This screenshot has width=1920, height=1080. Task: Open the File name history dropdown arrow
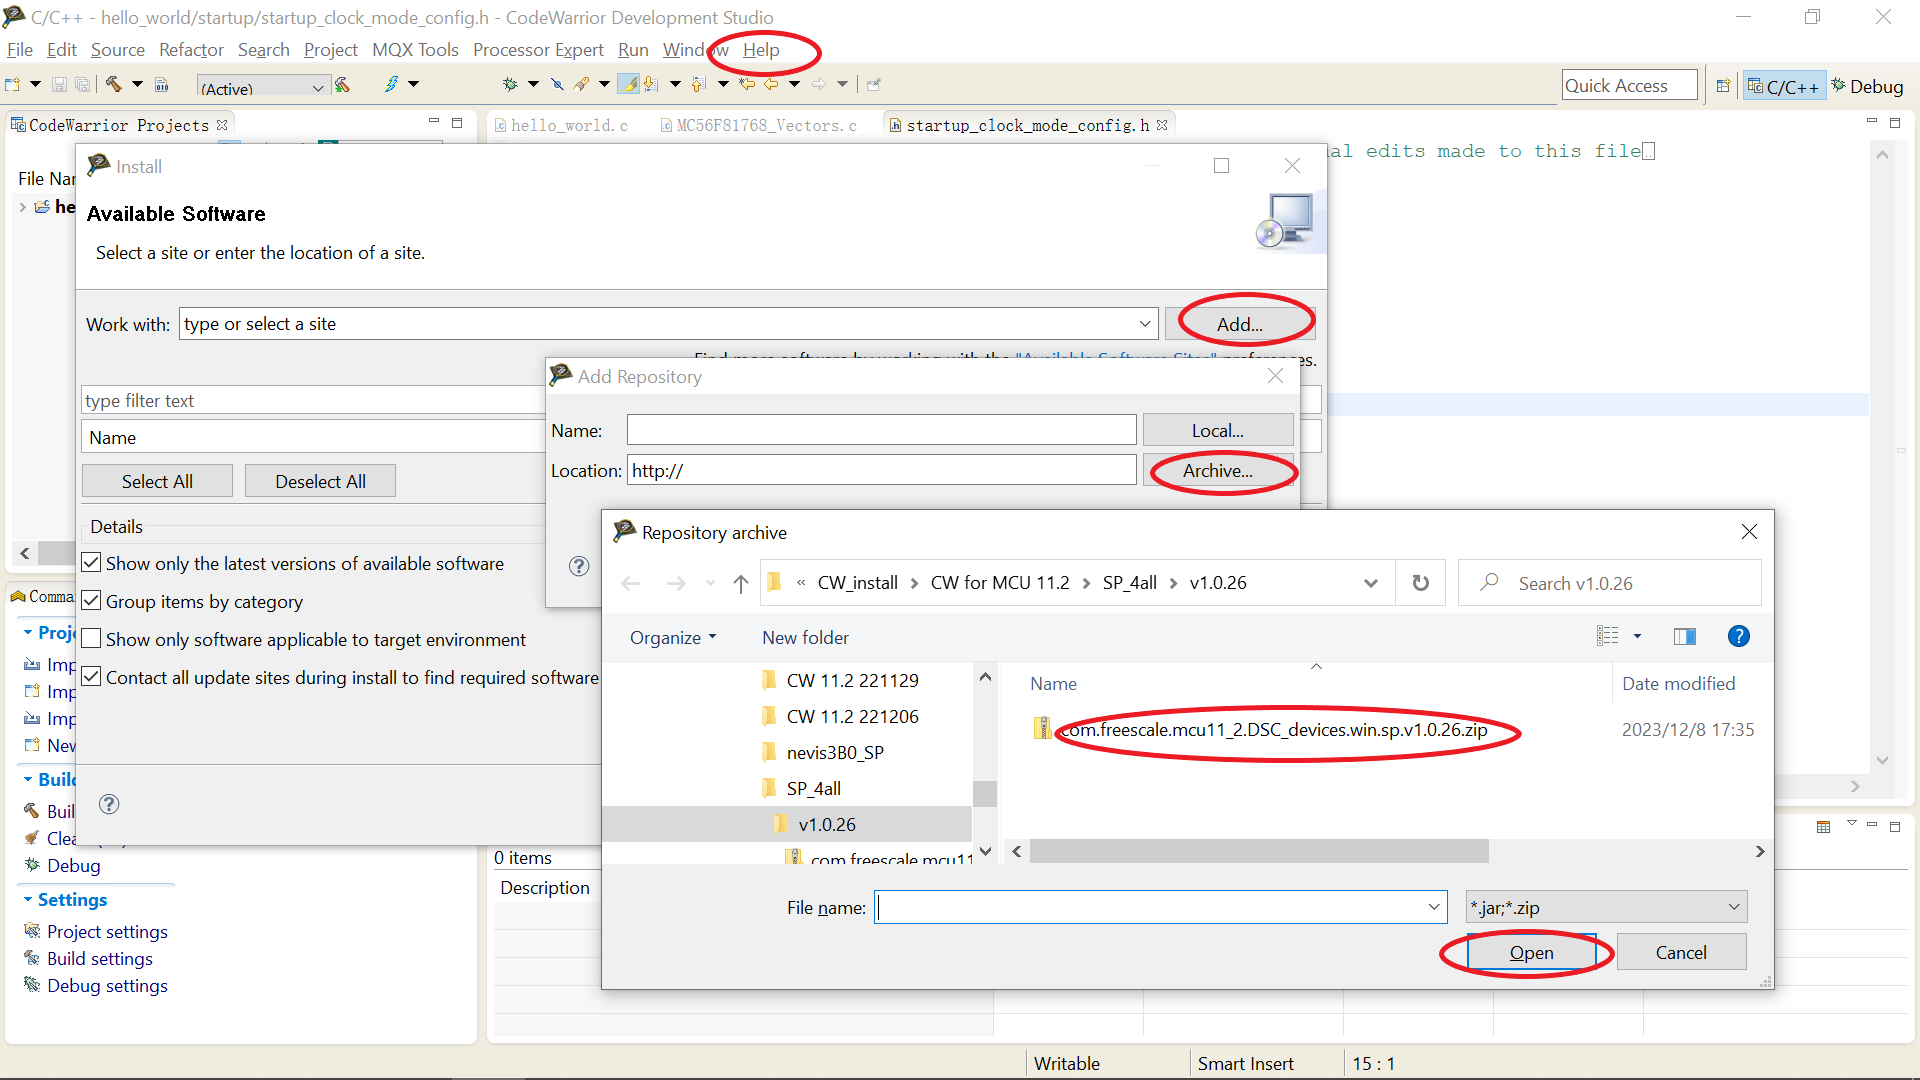(x=1434, y=907)
